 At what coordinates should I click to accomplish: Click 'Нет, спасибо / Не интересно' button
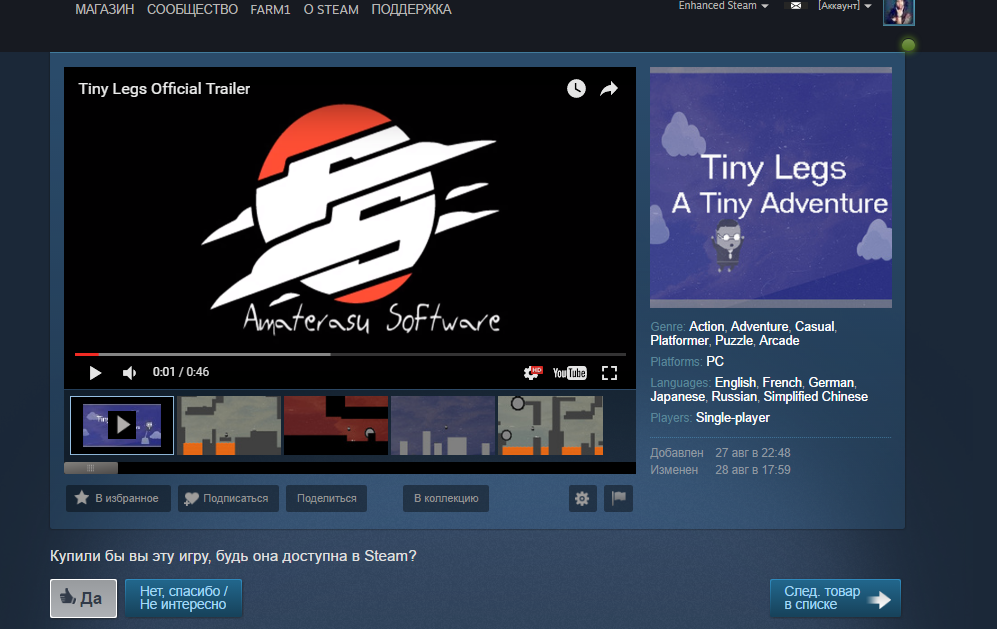click(x=183, y=598)
